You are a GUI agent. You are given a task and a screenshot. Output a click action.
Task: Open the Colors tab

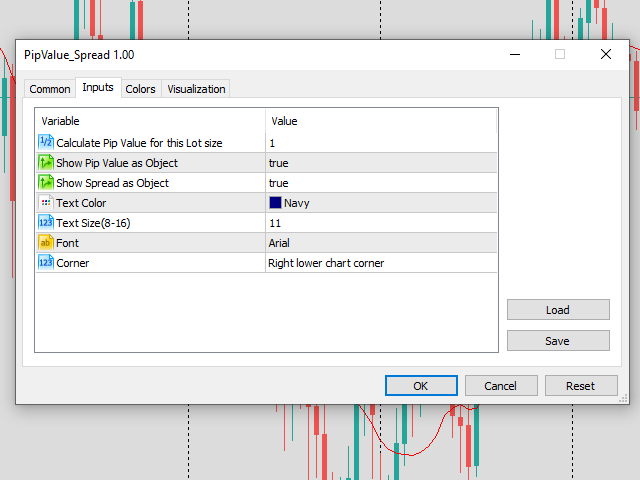coord(140,89)
